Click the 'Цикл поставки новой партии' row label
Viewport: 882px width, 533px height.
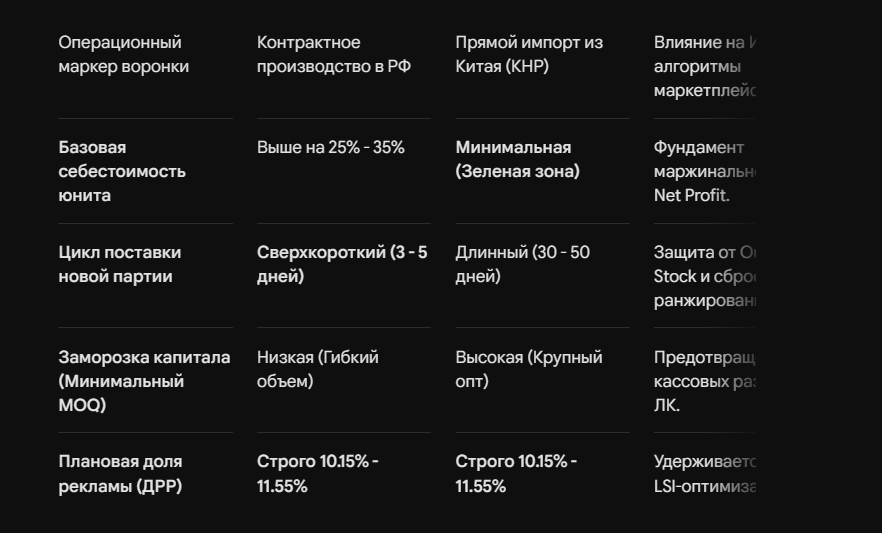(120, 264)
